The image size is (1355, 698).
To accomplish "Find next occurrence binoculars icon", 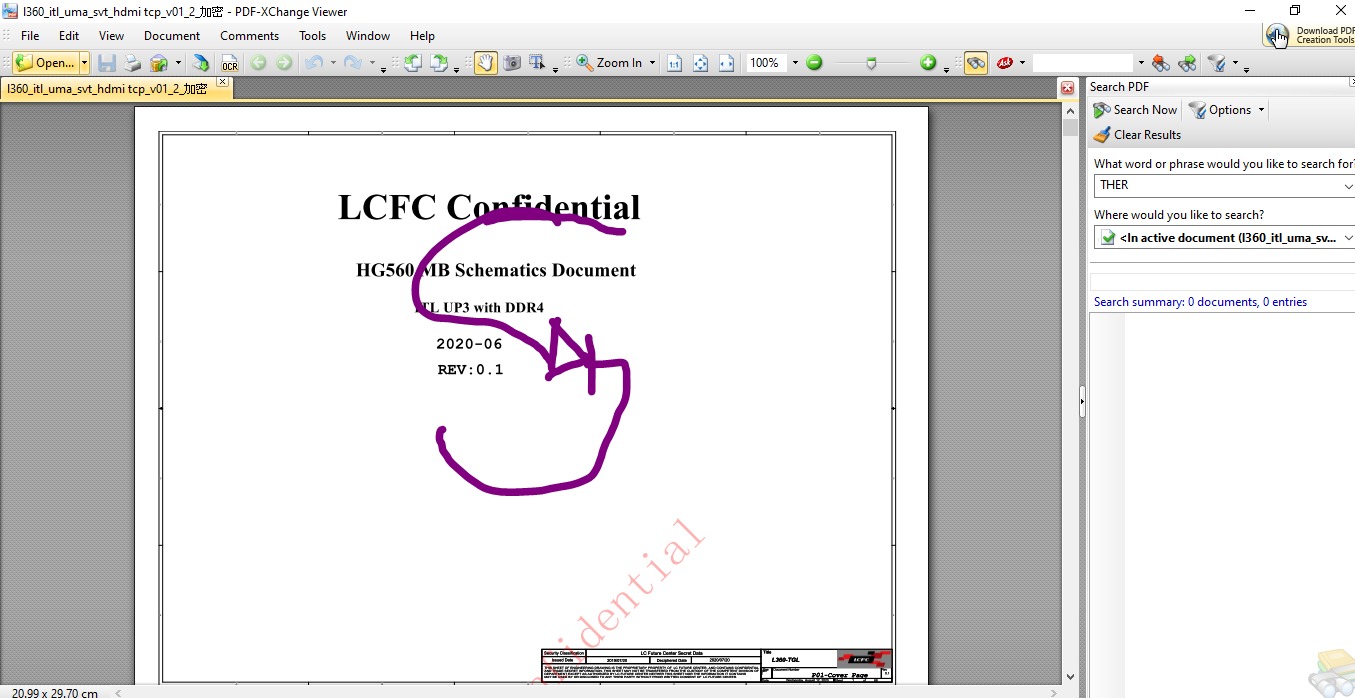I will tap(1187, 63).
